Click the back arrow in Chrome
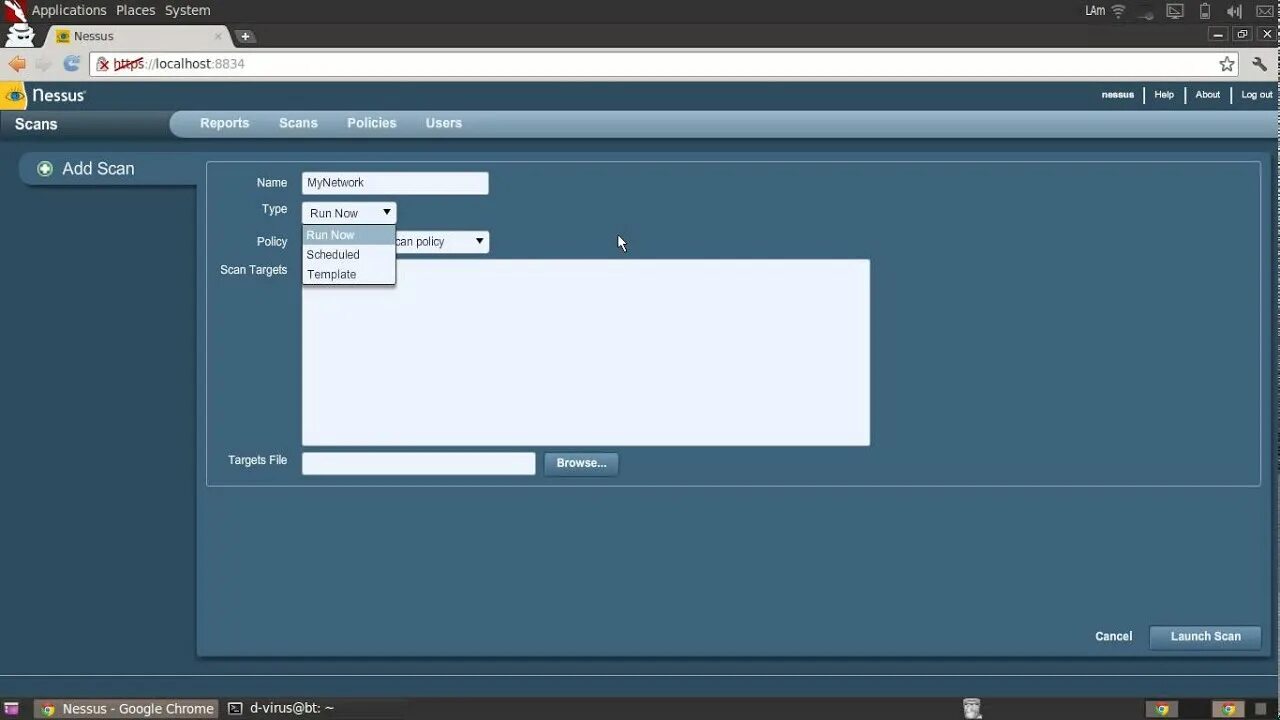This screenshot has width=1280, height=720. pyautogui.click(x=17, y=63)
